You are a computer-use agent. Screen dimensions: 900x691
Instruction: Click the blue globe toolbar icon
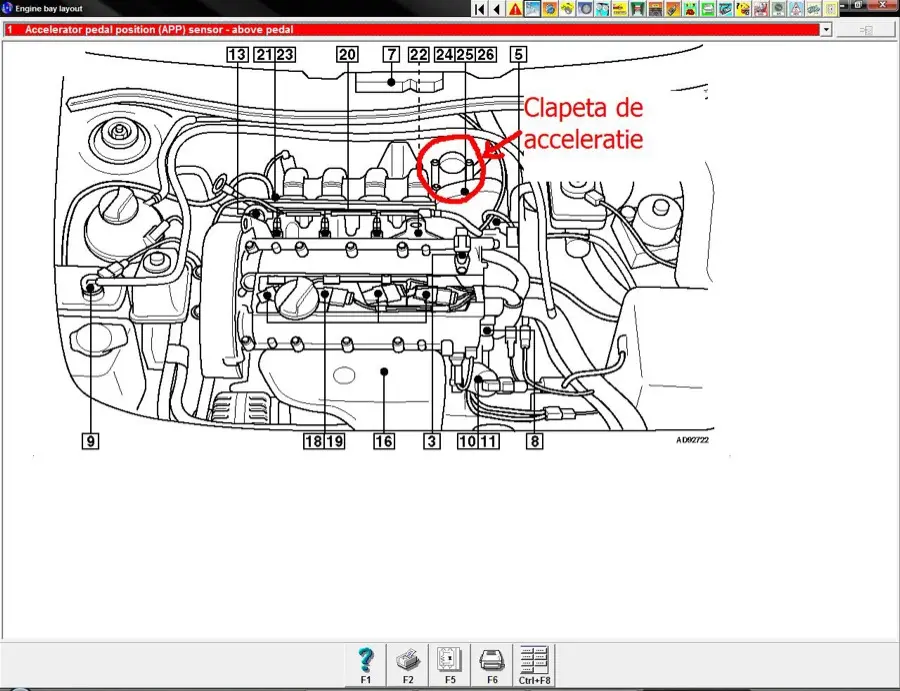pyautogui.click(x=549, y=8)
